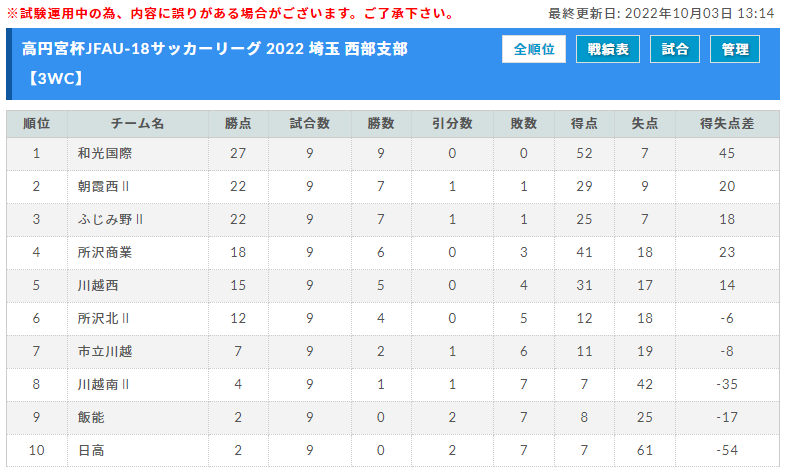Select the 飯能 team name
The height and width of the screenshot is (474, 789).
(91, 417)
